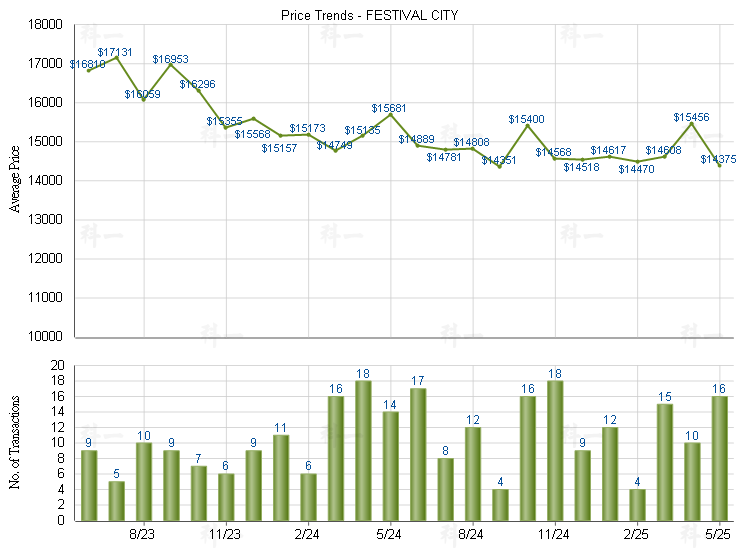The image size is (740, 550).
Task: Select the $17131 peak data point label
Action: coord(115,51)
